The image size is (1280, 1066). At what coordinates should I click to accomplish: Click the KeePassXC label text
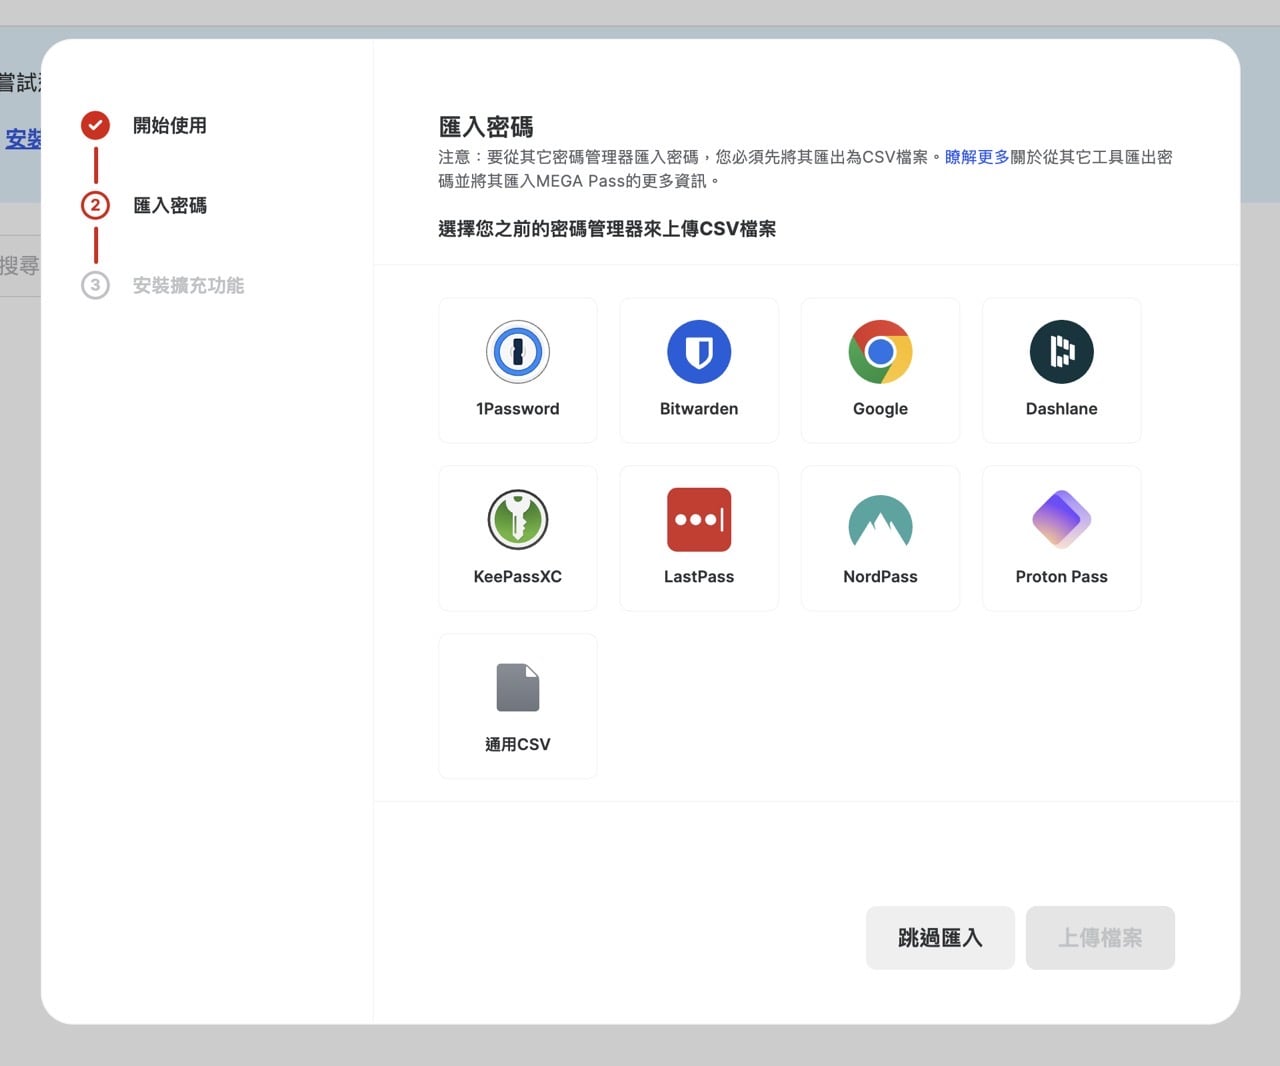click(518, 577)
